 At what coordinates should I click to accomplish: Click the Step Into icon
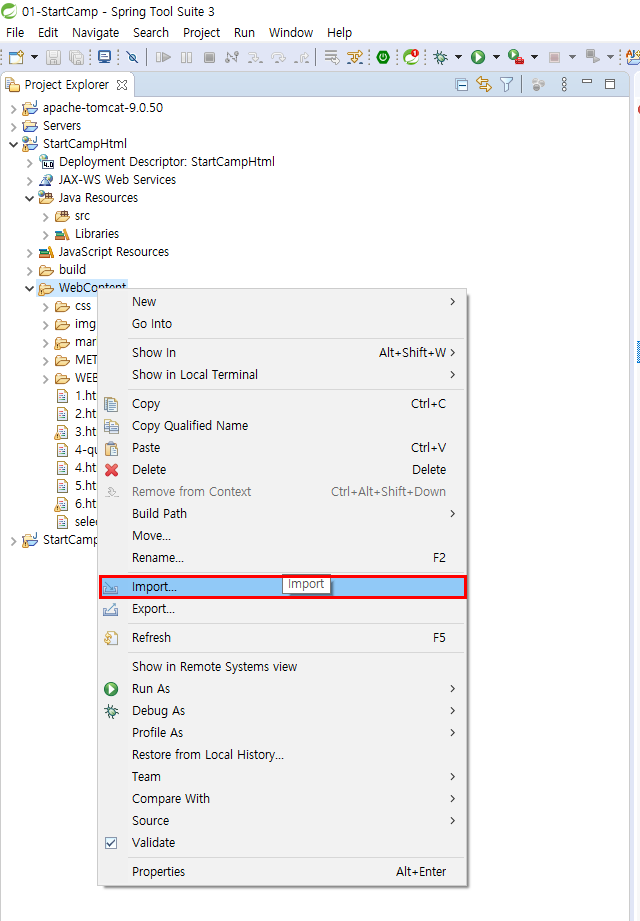coord(255,57)
